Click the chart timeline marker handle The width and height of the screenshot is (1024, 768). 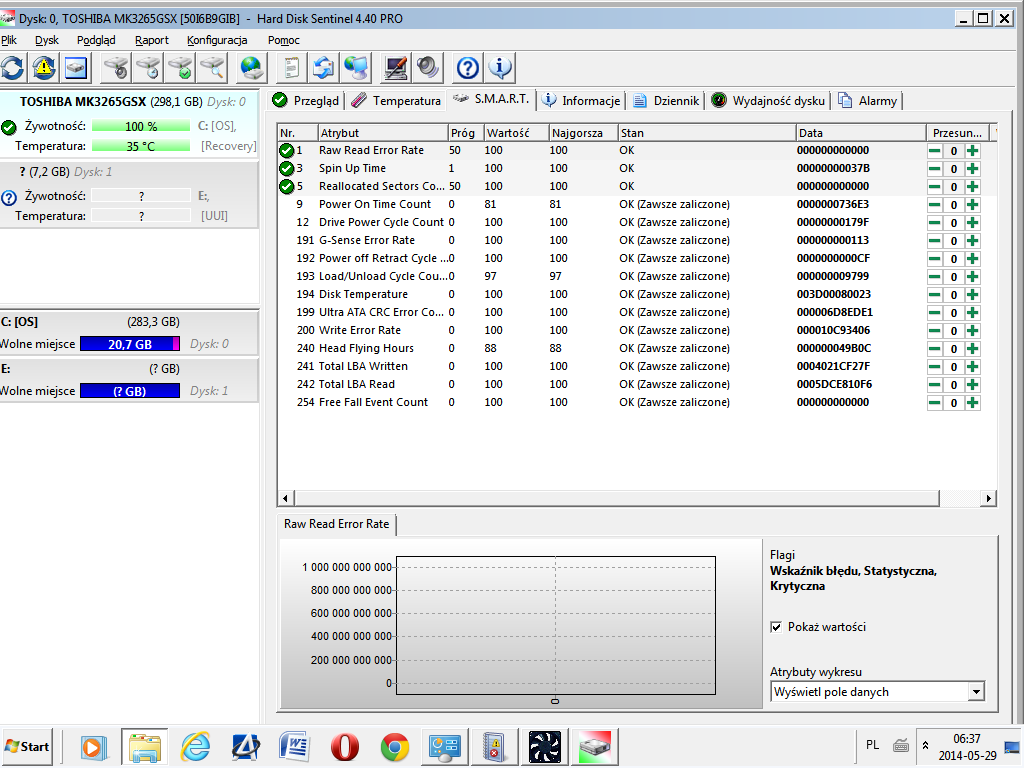555,701
